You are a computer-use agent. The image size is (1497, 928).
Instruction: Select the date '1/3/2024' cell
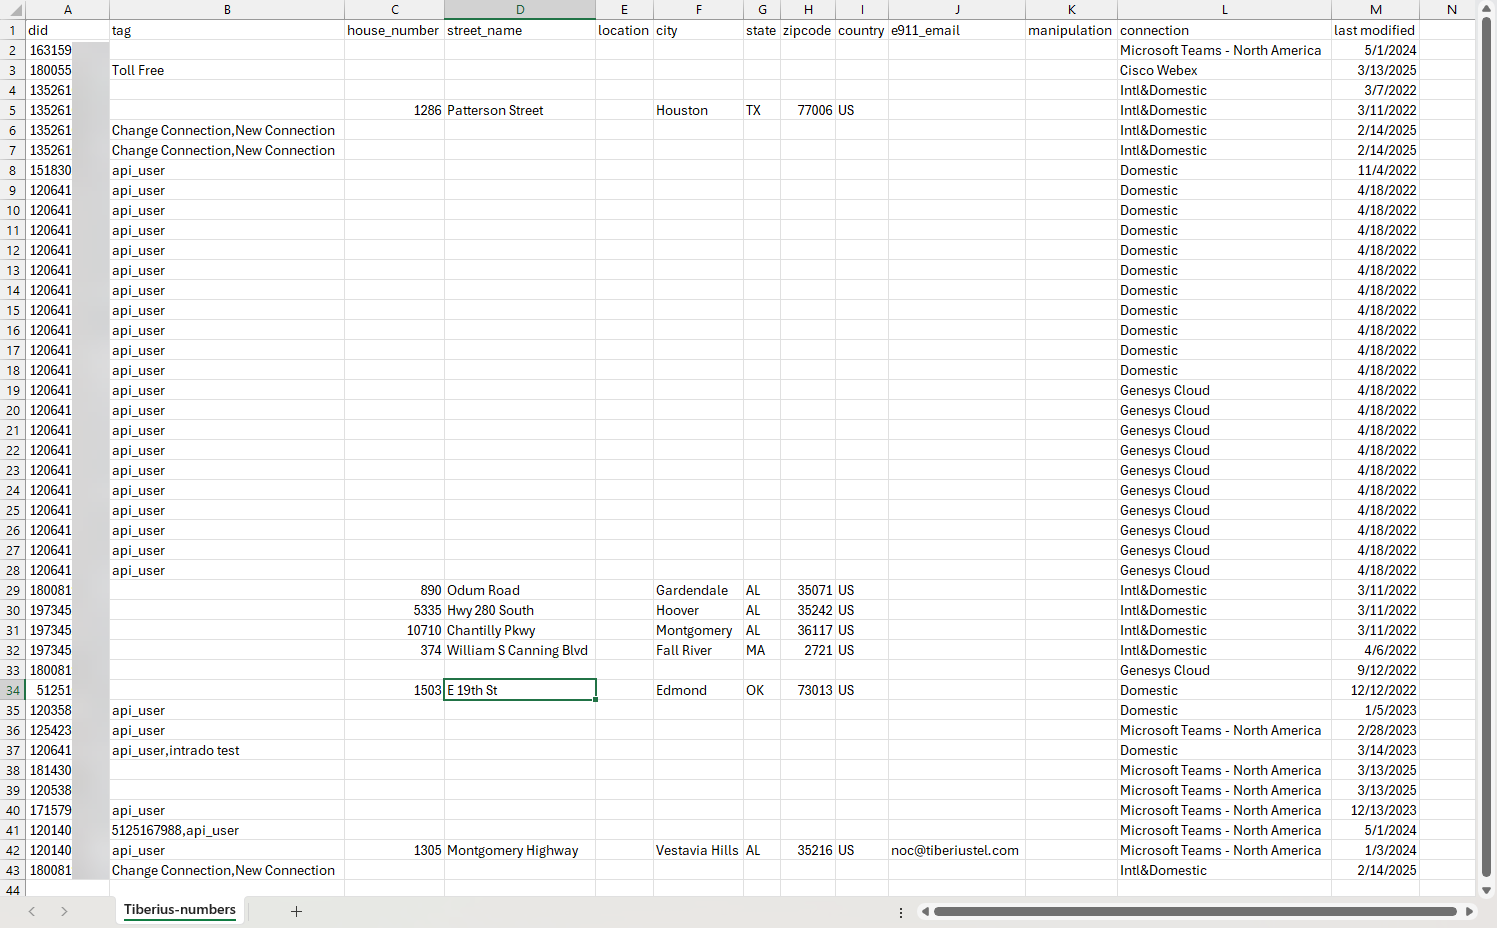[x=1375, y=850]
